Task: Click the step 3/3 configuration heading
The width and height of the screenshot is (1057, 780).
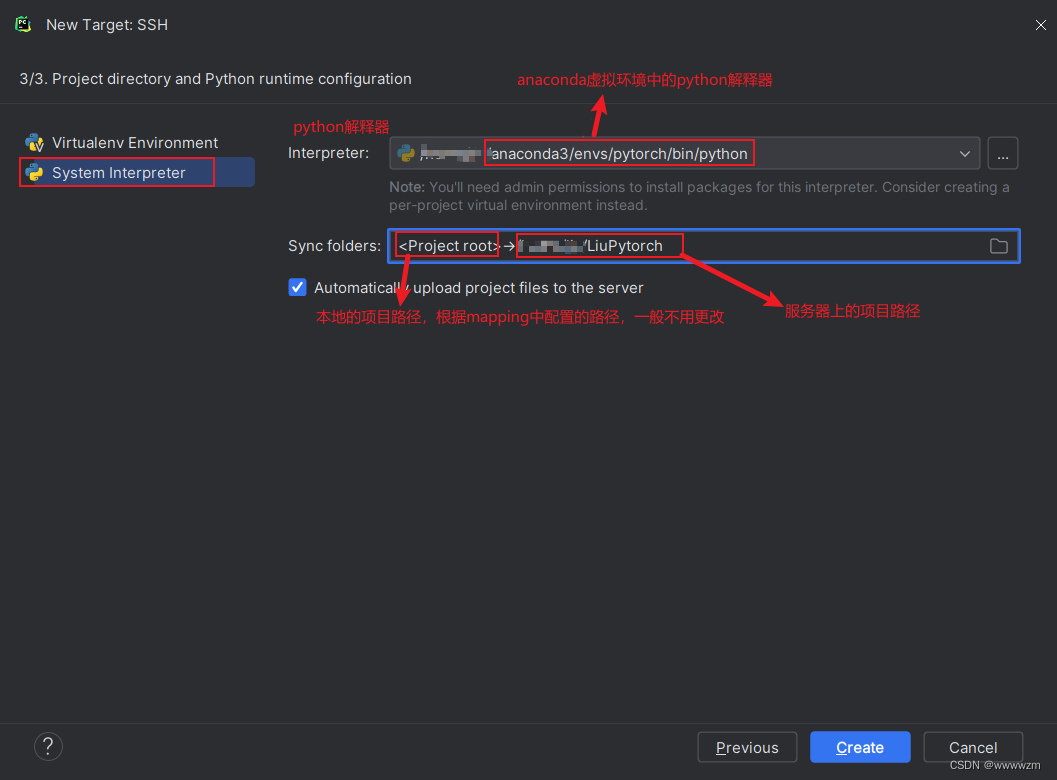Action: tap(215, 79)
